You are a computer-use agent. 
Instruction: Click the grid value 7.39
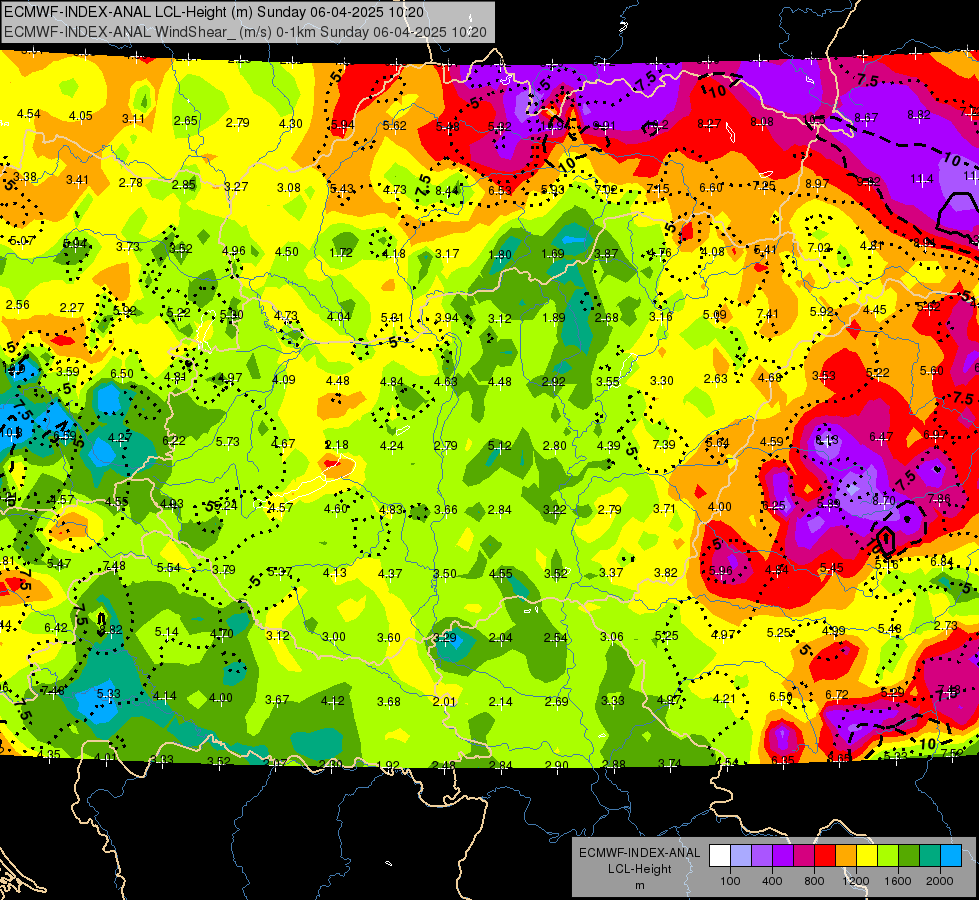coord(664,444)
